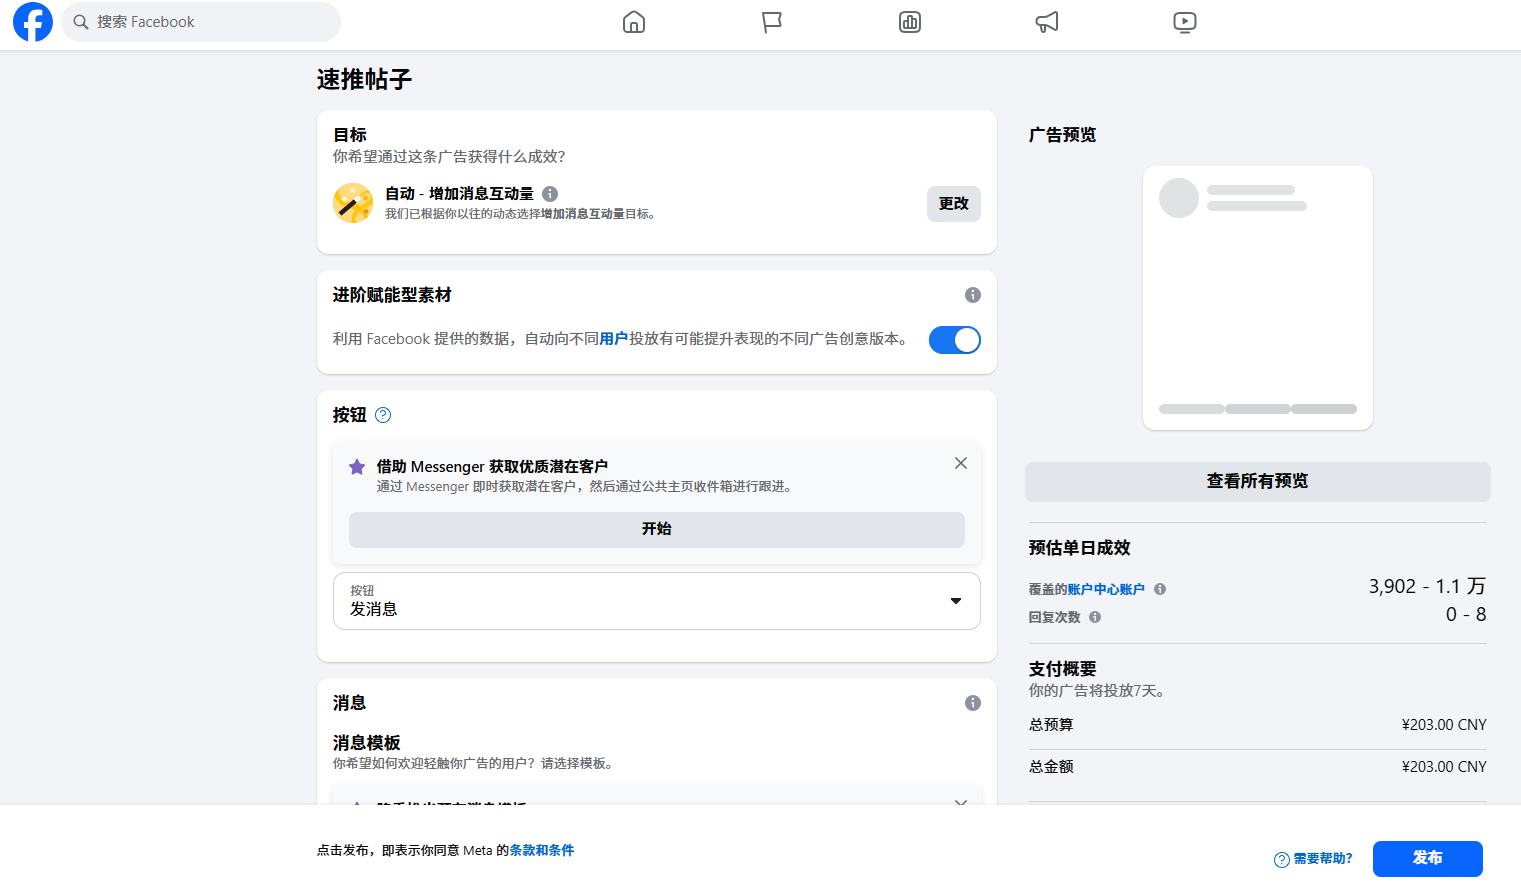Open the Home icon in top navigation
This screenshot has height=889, width=1521.
pyautogui.click(x=634, y=22)
